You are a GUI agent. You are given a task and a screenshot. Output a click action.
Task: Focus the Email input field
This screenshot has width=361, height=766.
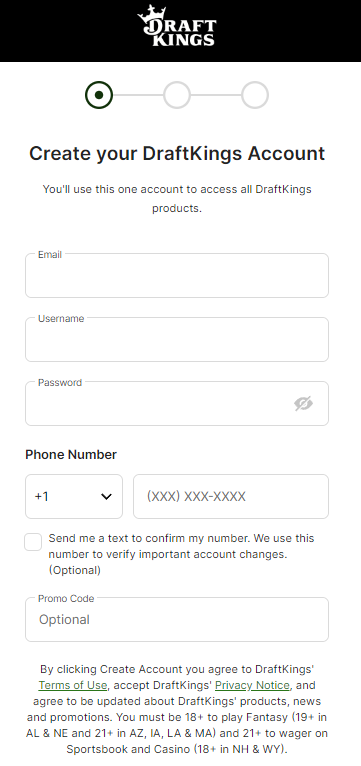coord(177,276)
